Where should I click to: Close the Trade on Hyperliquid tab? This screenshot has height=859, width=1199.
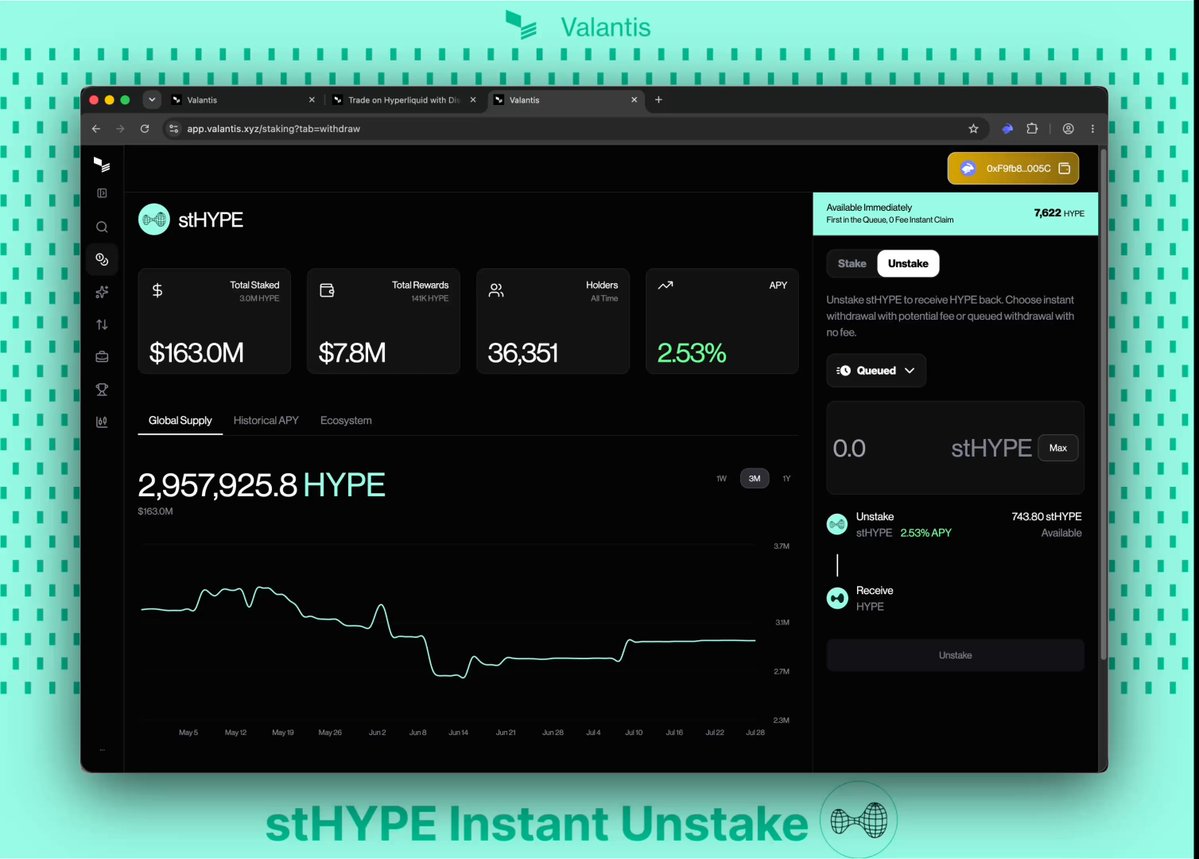click(x=473, y=99)
